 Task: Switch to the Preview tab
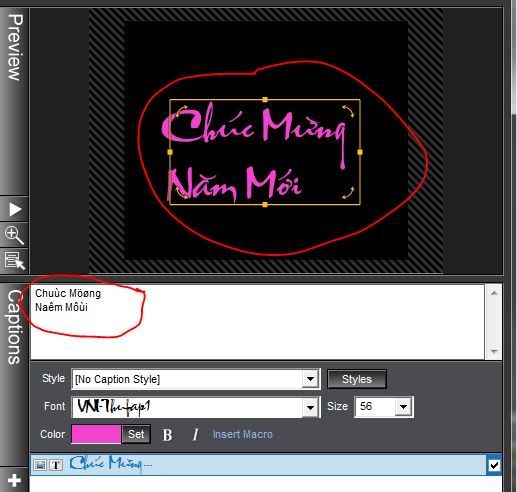point(15,47)
